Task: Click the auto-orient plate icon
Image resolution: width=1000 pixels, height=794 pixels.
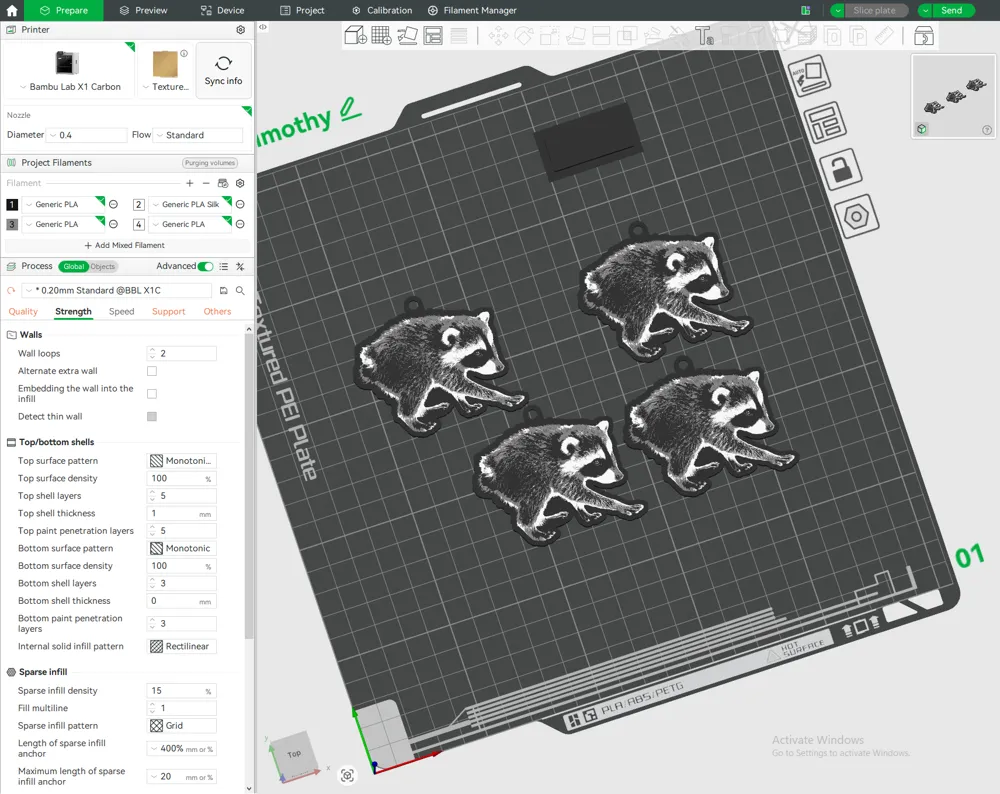Action: click(x=810, y=75)
